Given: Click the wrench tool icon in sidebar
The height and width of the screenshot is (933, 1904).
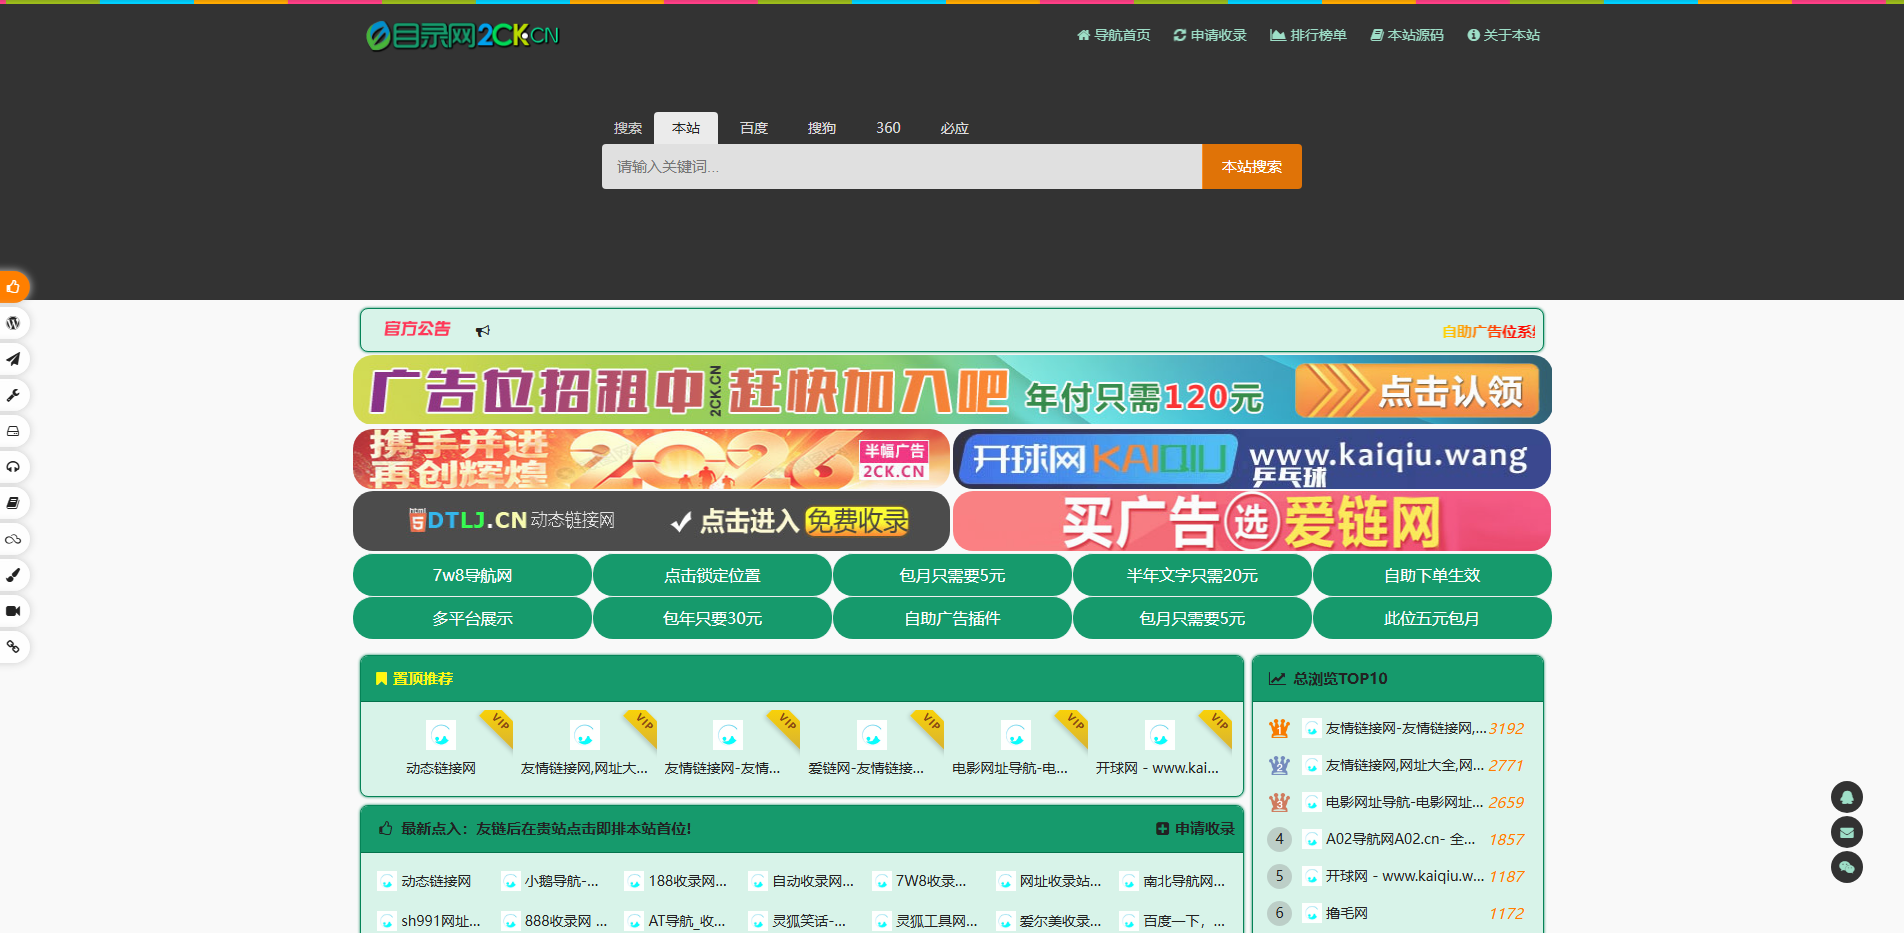Looking at the screenshot, I should (14, 395).
